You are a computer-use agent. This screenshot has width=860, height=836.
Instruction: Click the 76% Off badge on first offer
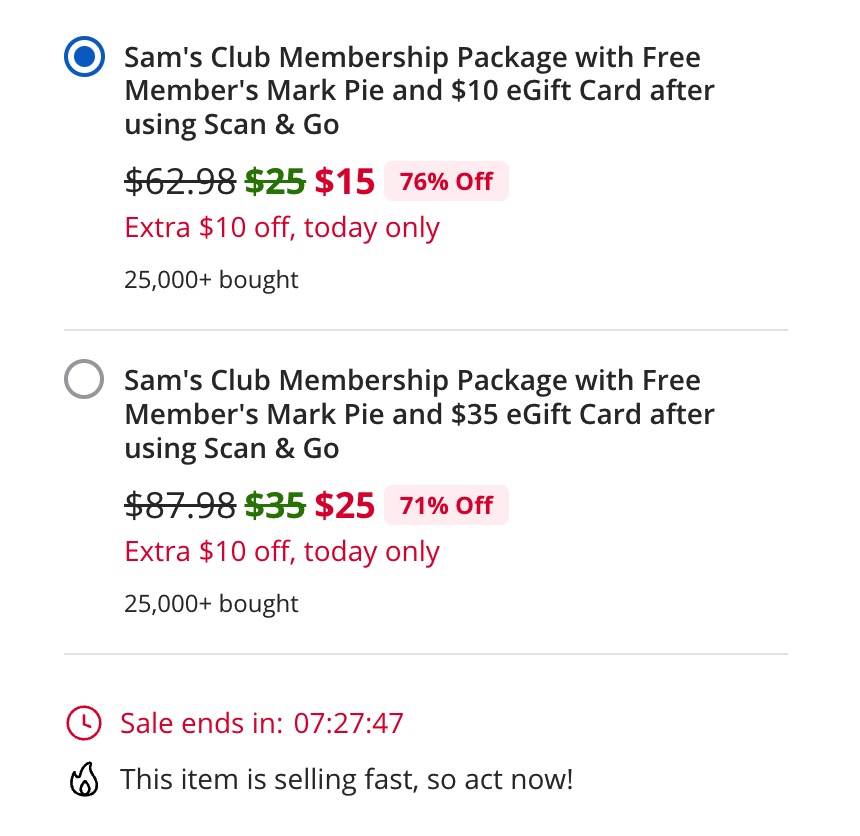pyautogui.click(x=446, y=181)
